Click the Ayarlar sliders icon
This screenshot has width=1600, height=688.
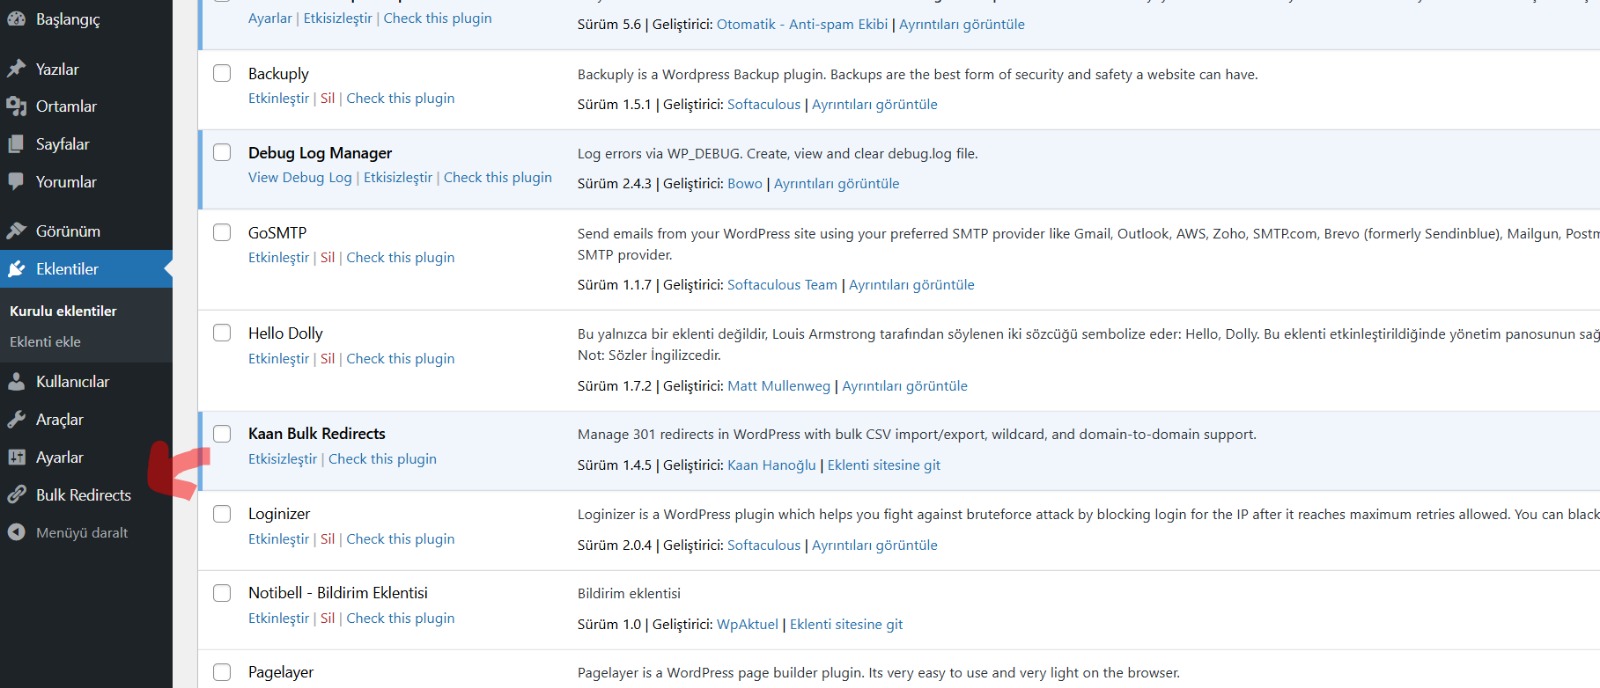[16, 457]
